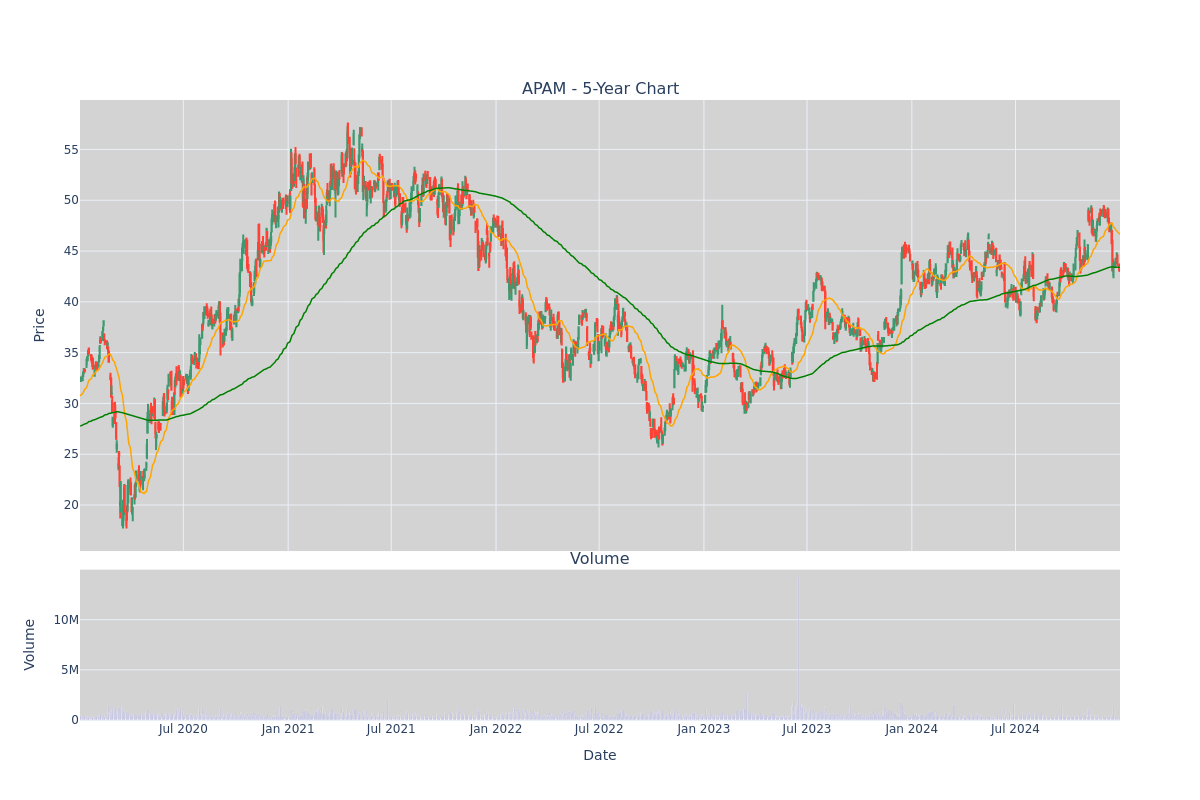Click the price tick label '55'

tap(71, 149)
